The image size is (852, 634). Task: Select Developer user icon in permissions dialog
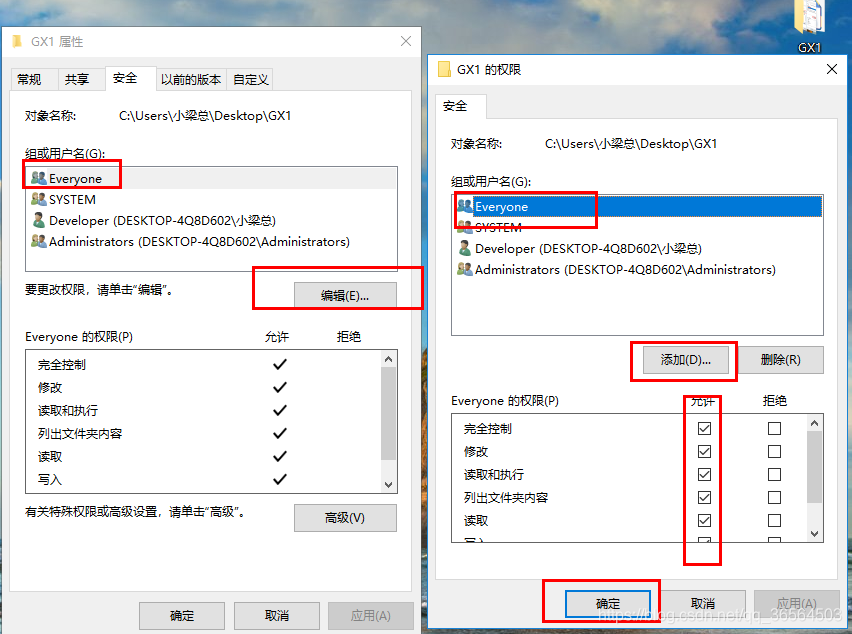tap(465, 248)
